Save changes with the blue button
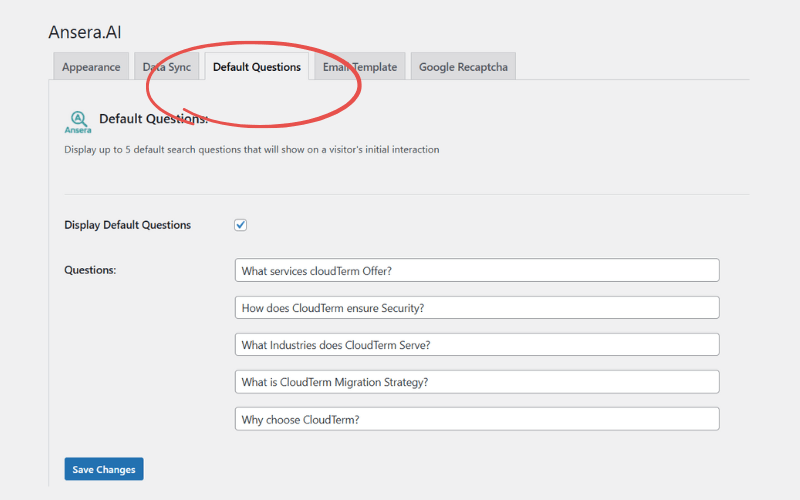This screenshot has height=500, width=800. (x=104, y=469)
